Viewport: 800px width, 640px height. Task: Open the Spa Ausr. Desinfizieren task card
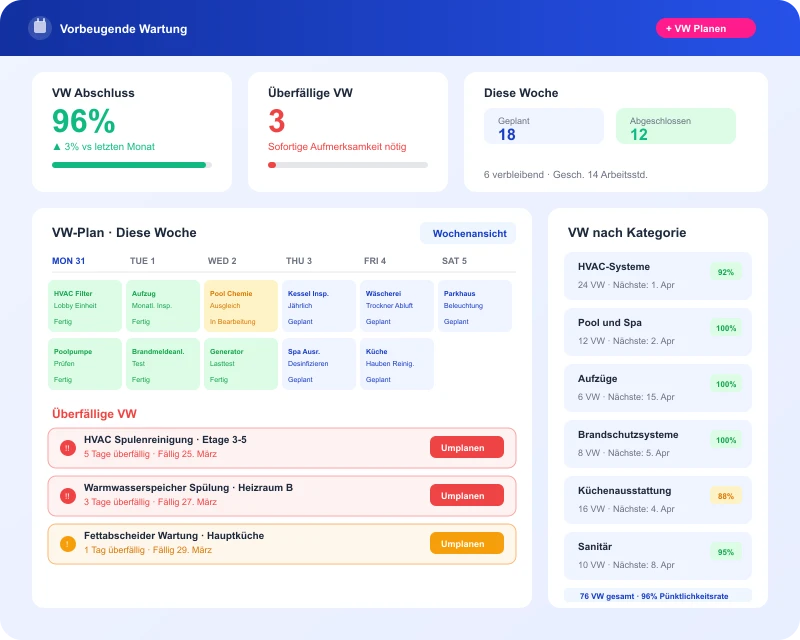tap(319, 364)
